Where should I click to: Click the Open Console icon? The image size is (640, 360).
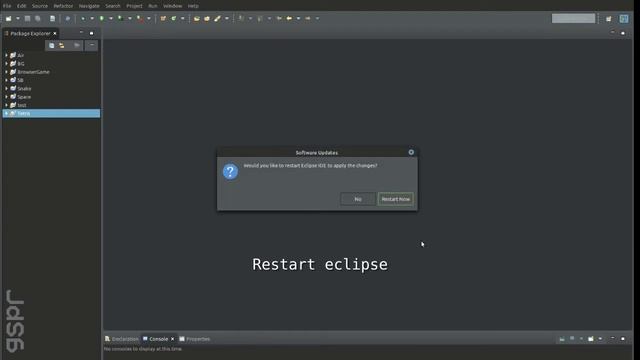[x=591, y=339]
